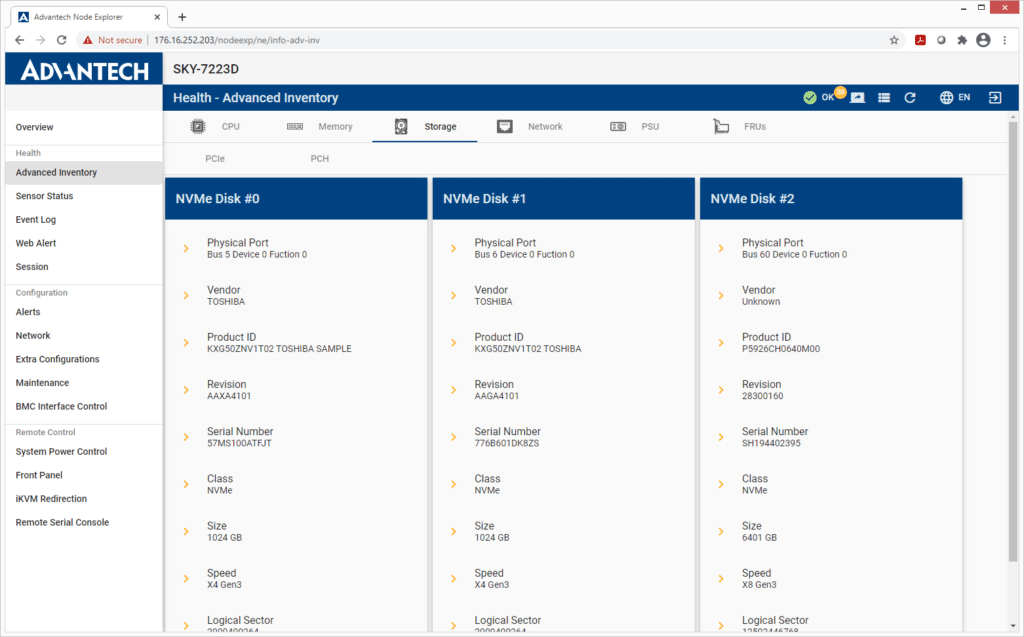
Task: Click the refresh icon in blue header
Action: [910, 97]
